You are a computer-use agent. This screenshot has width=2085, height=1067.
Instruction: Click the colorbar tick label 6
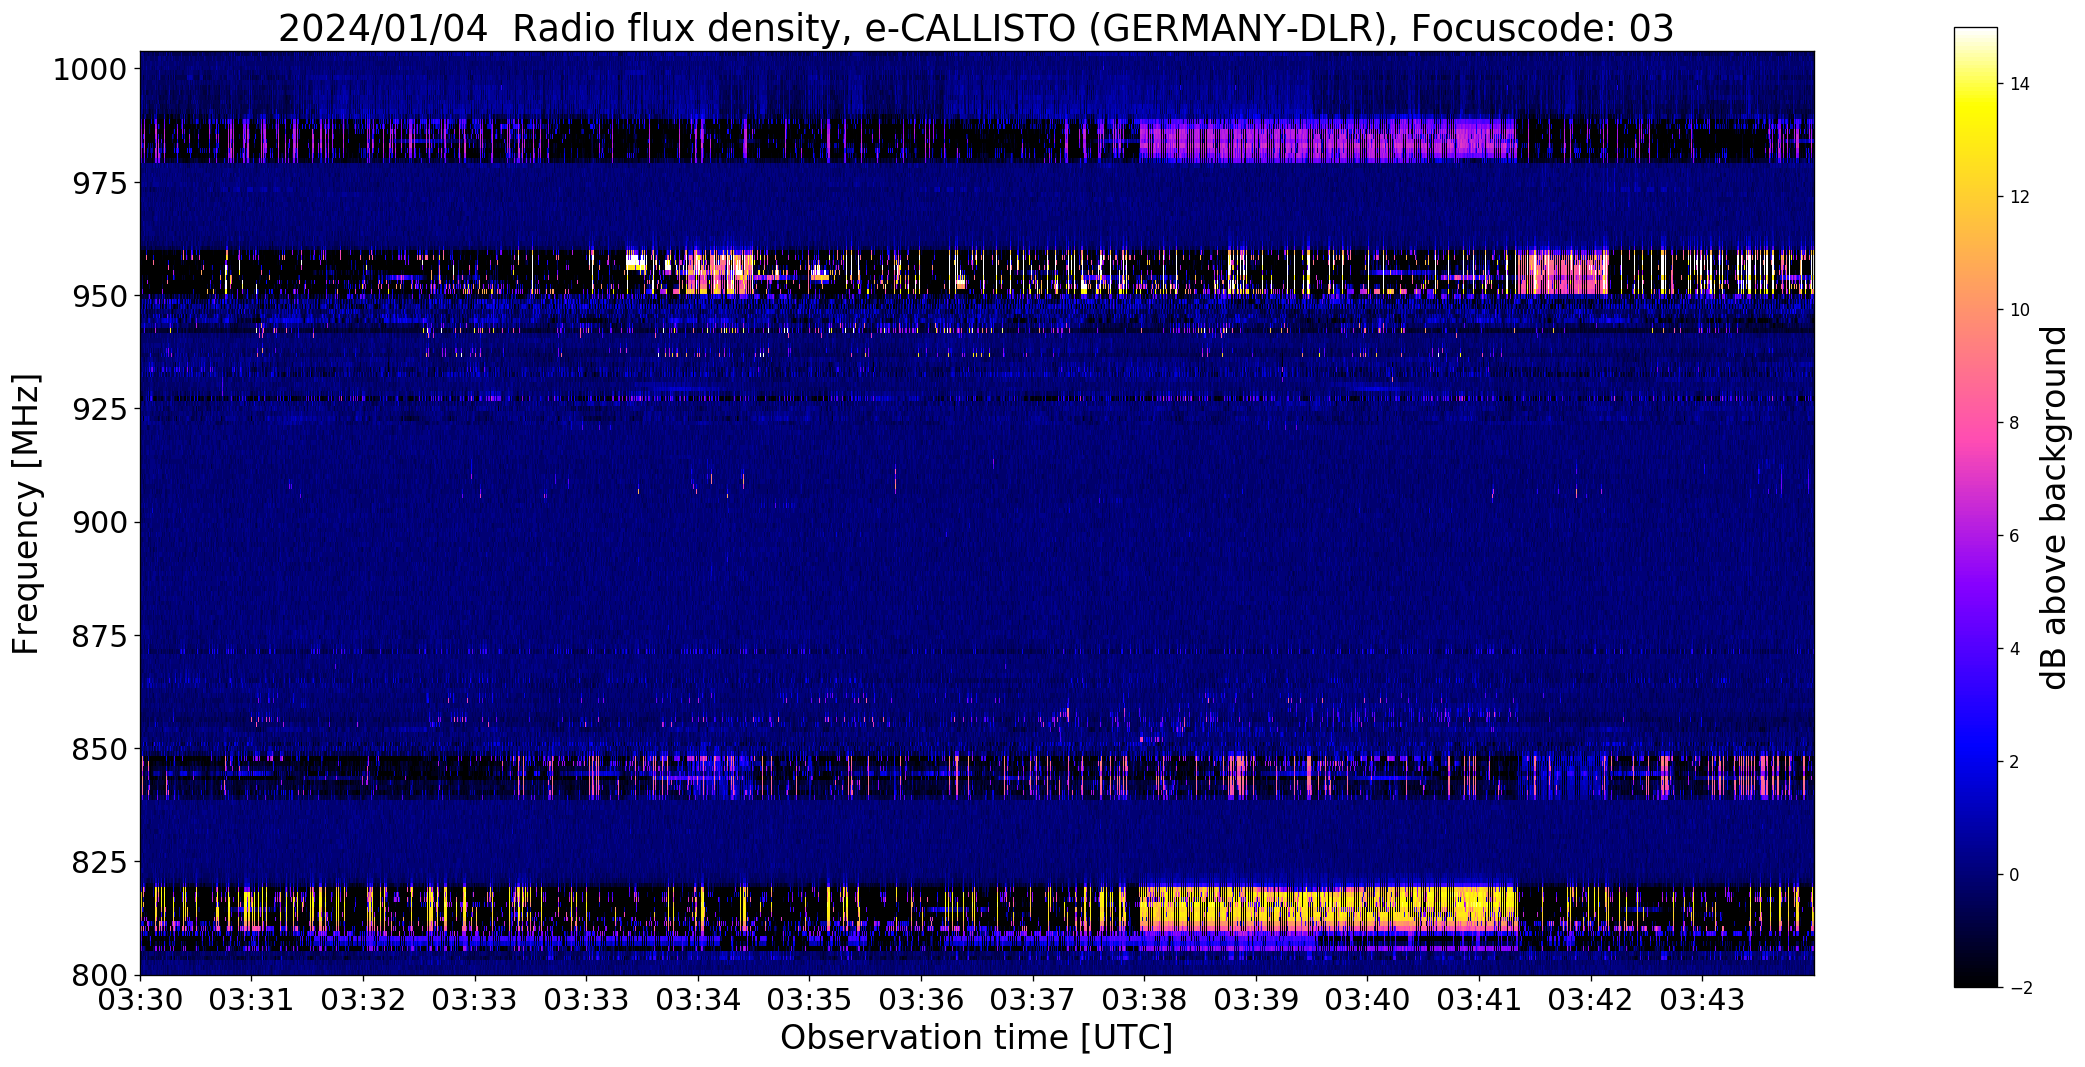pyautogui.click(x=2015, y=536)
